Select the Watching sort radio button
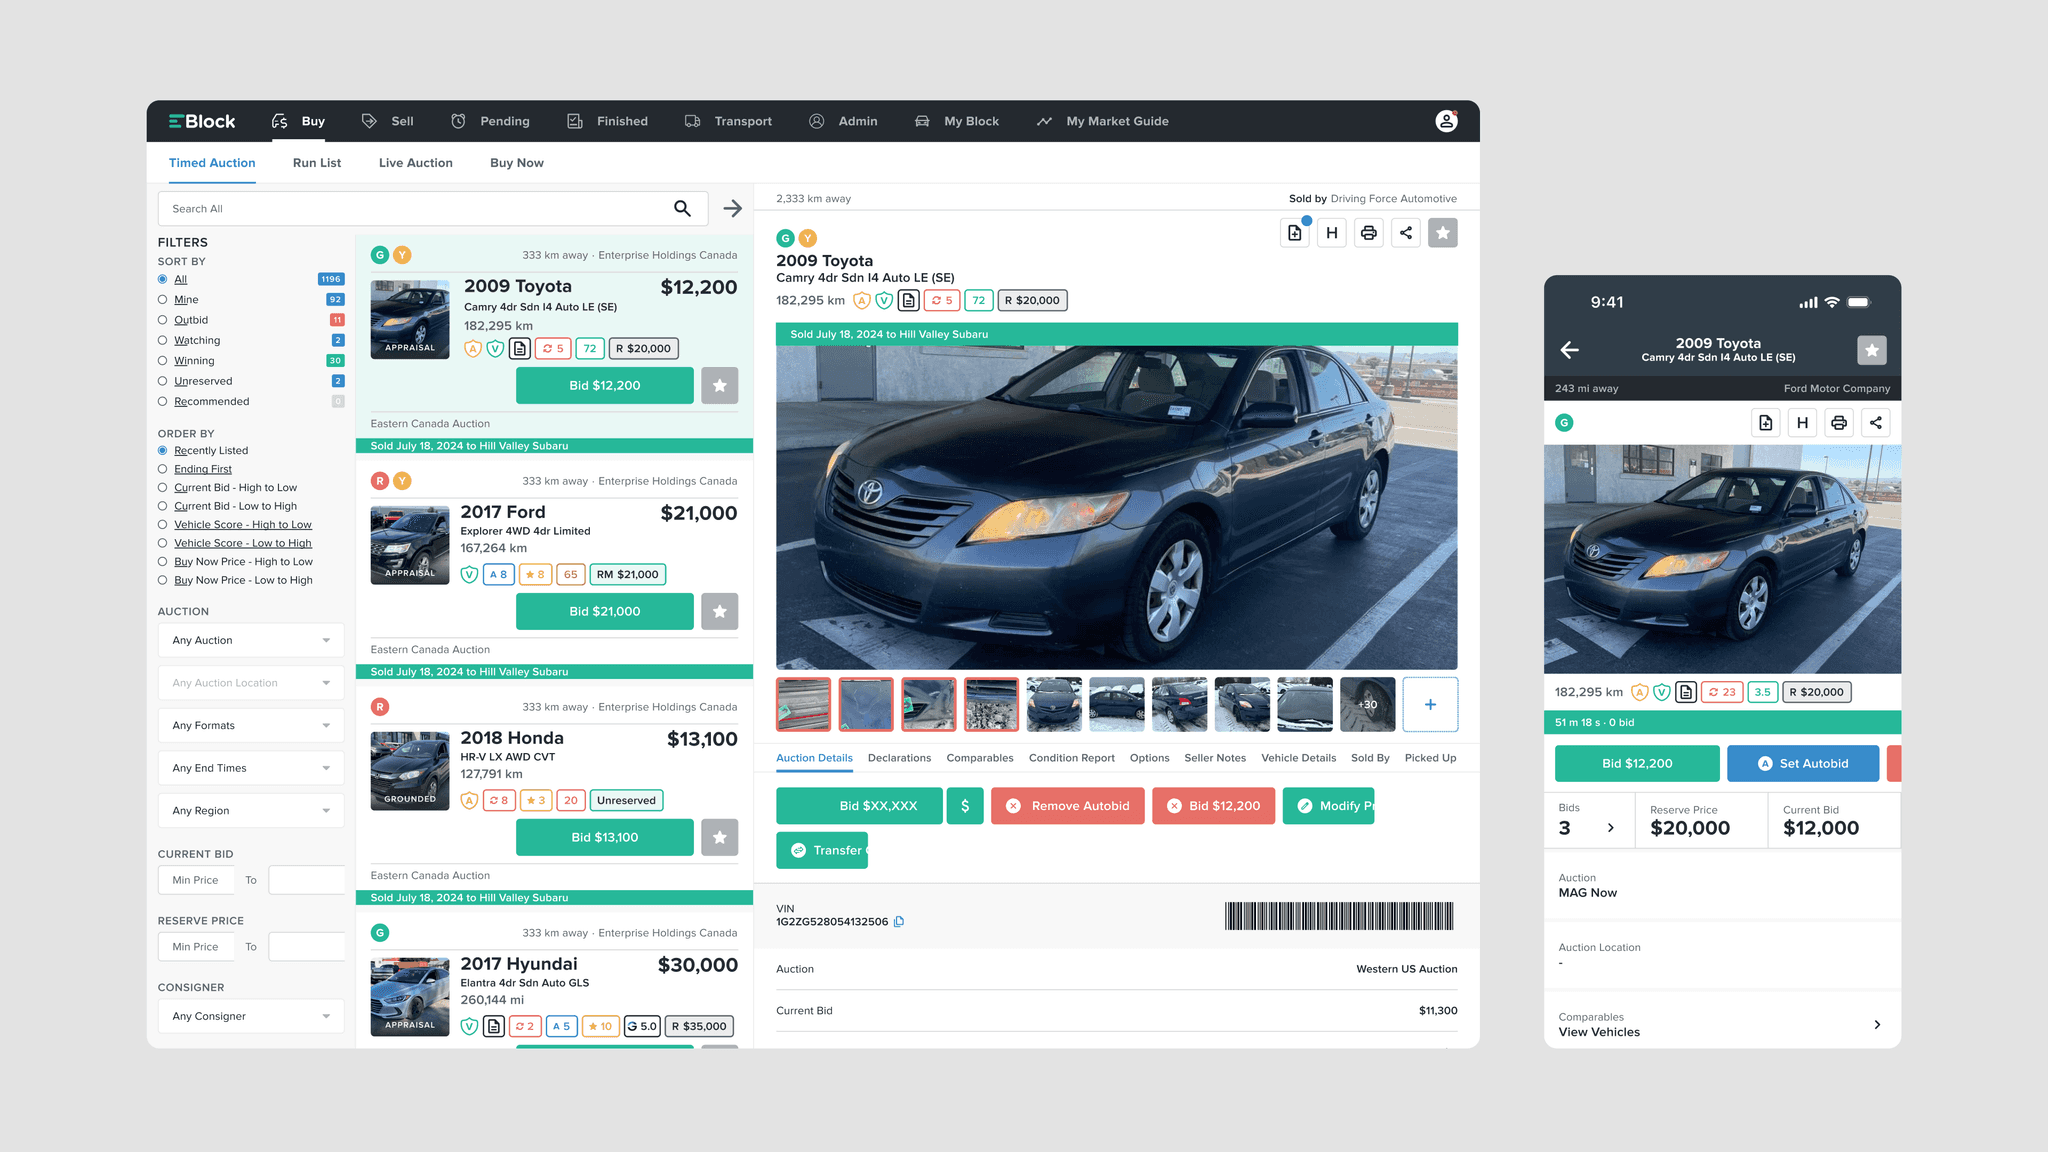The width and height of the screenshot is (2048, 1152). click(162, 340)
